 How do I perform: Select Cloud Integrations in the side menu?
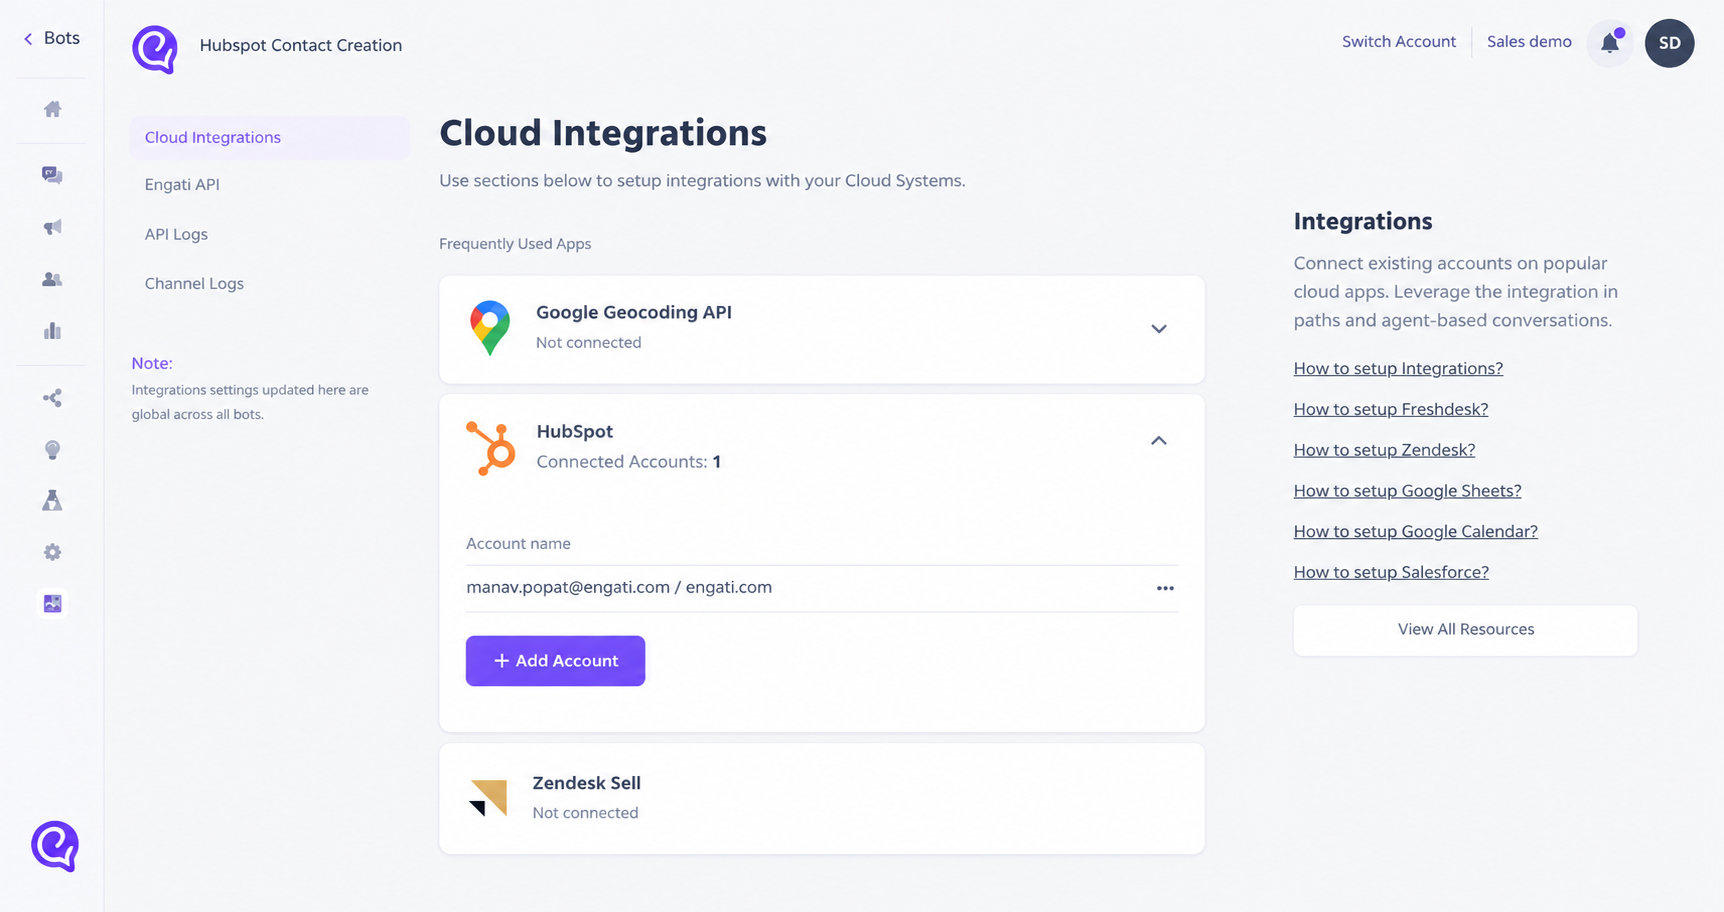point(270,138)
